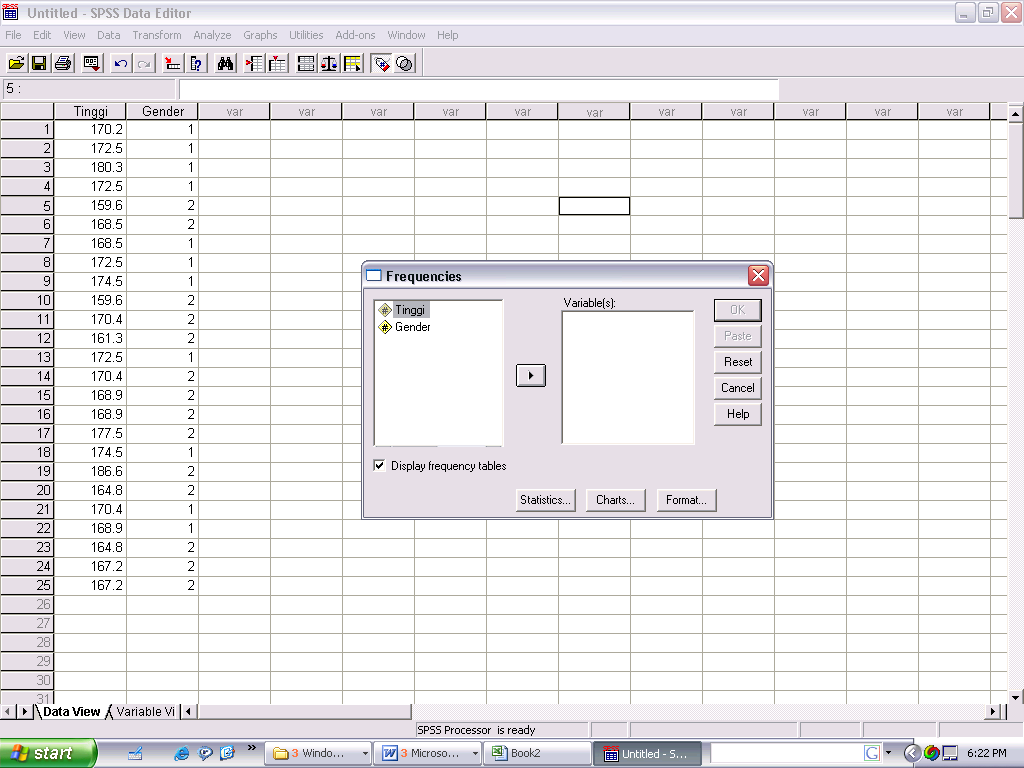This screenshot has height=768, width=1024.
Task: Click the Google search box dropdown arrow
Action: pyautogui.click(x=888, y=753)
